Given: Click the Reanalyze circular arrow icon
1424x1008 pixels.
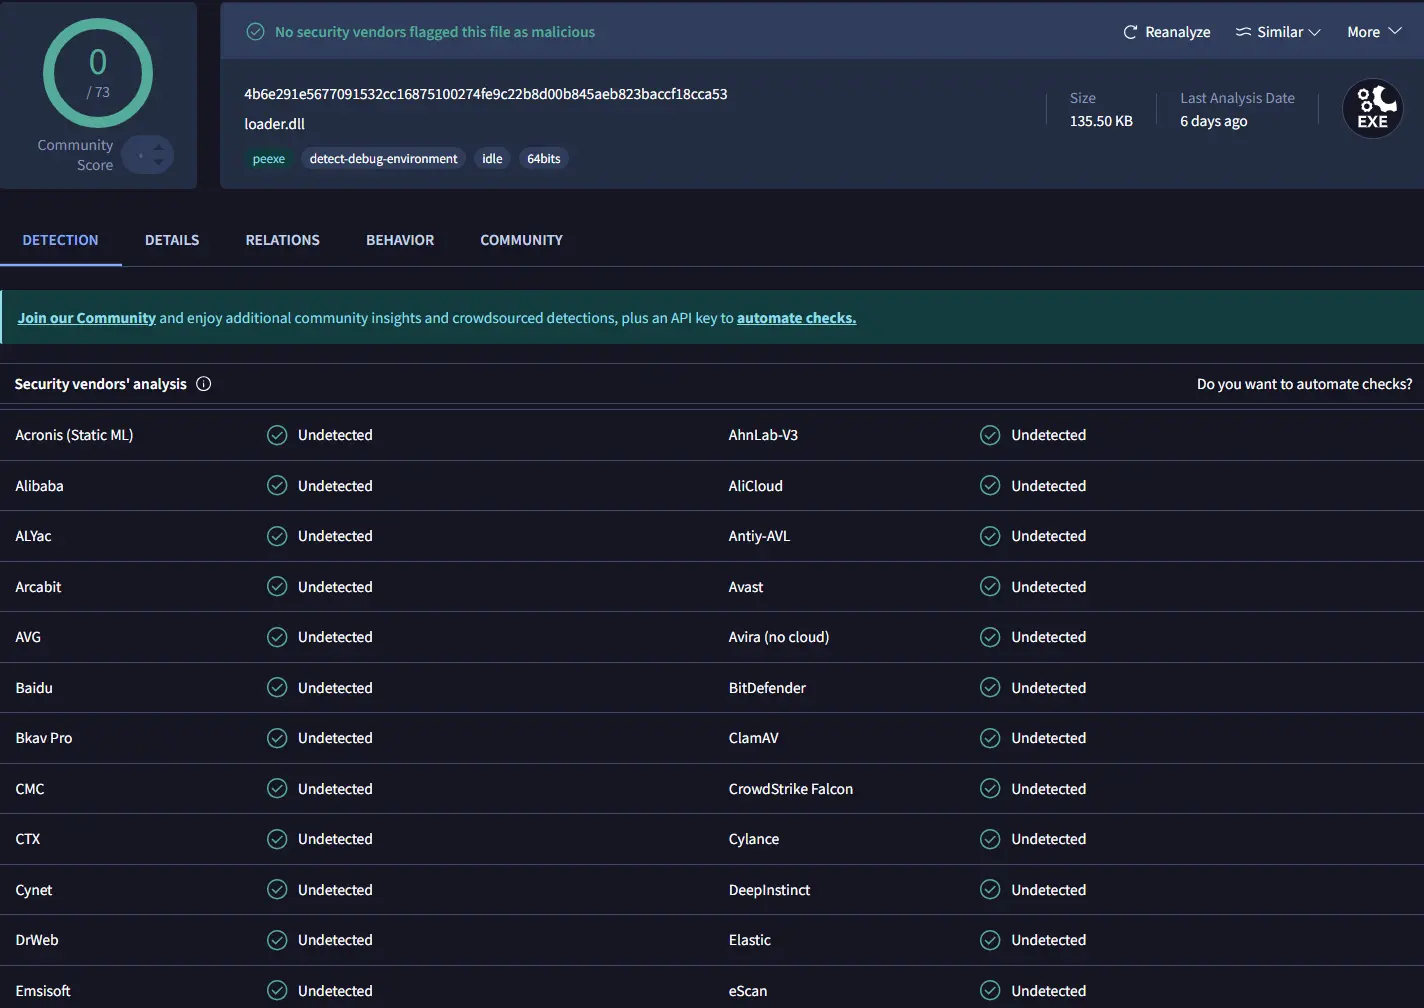Looking at the screenshot, I should (x=1130, y=32).
